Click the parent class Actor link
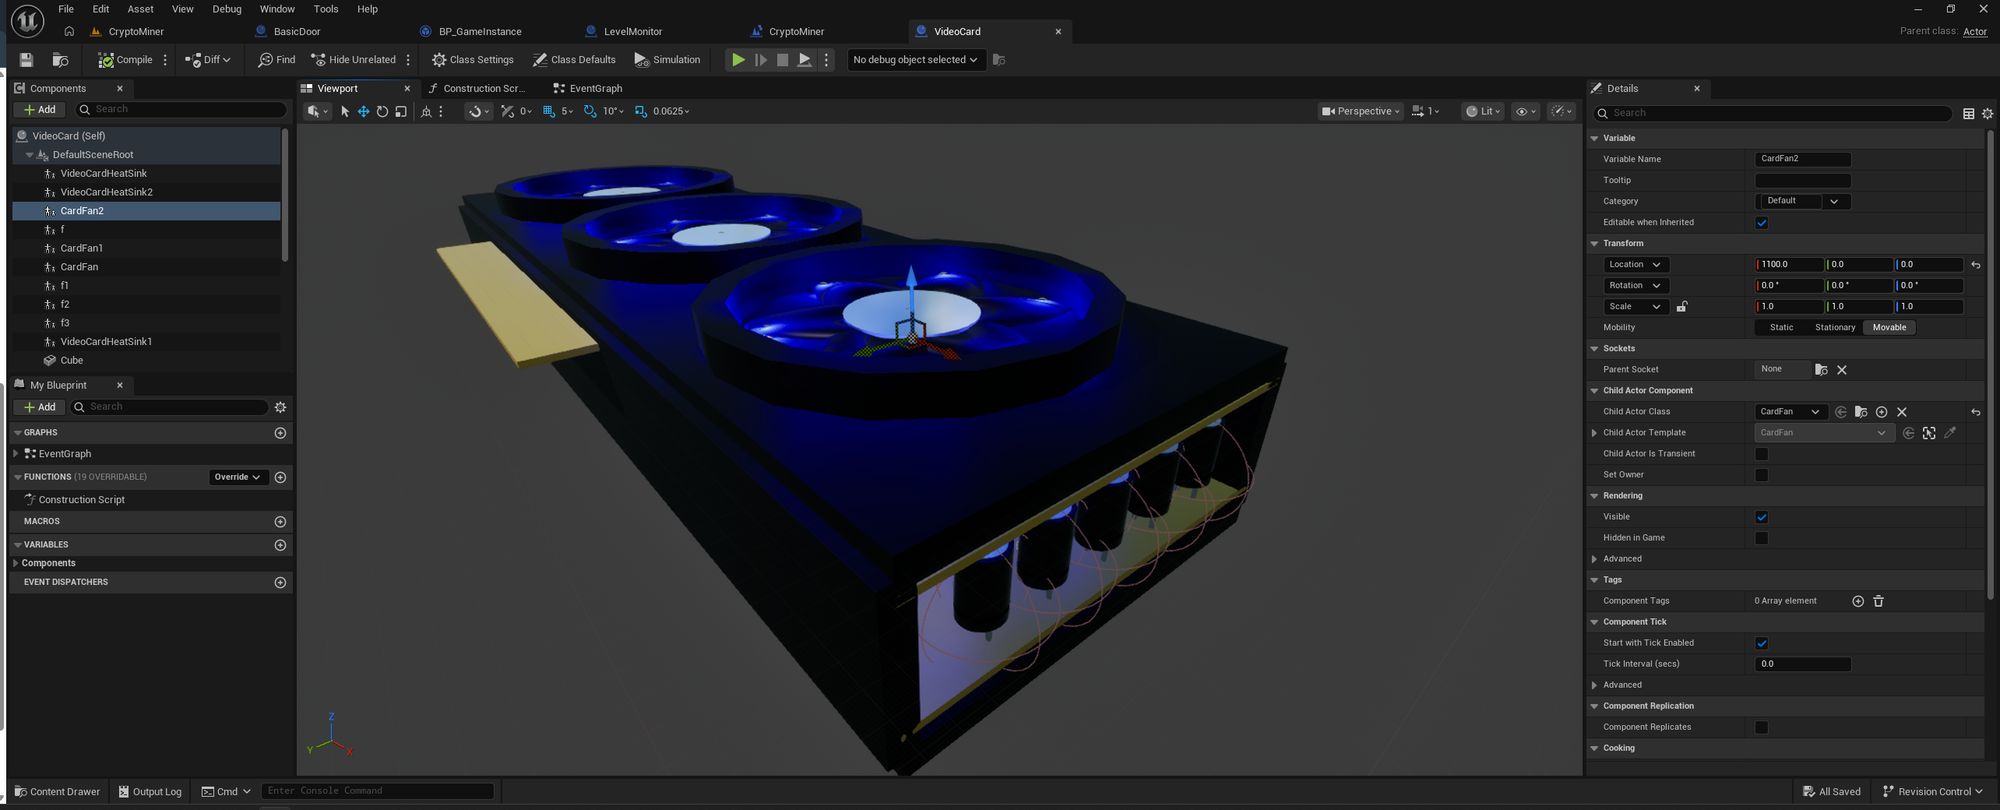Image resolution: width=2000 pixels, height=810 pixels. (1975, 32)
